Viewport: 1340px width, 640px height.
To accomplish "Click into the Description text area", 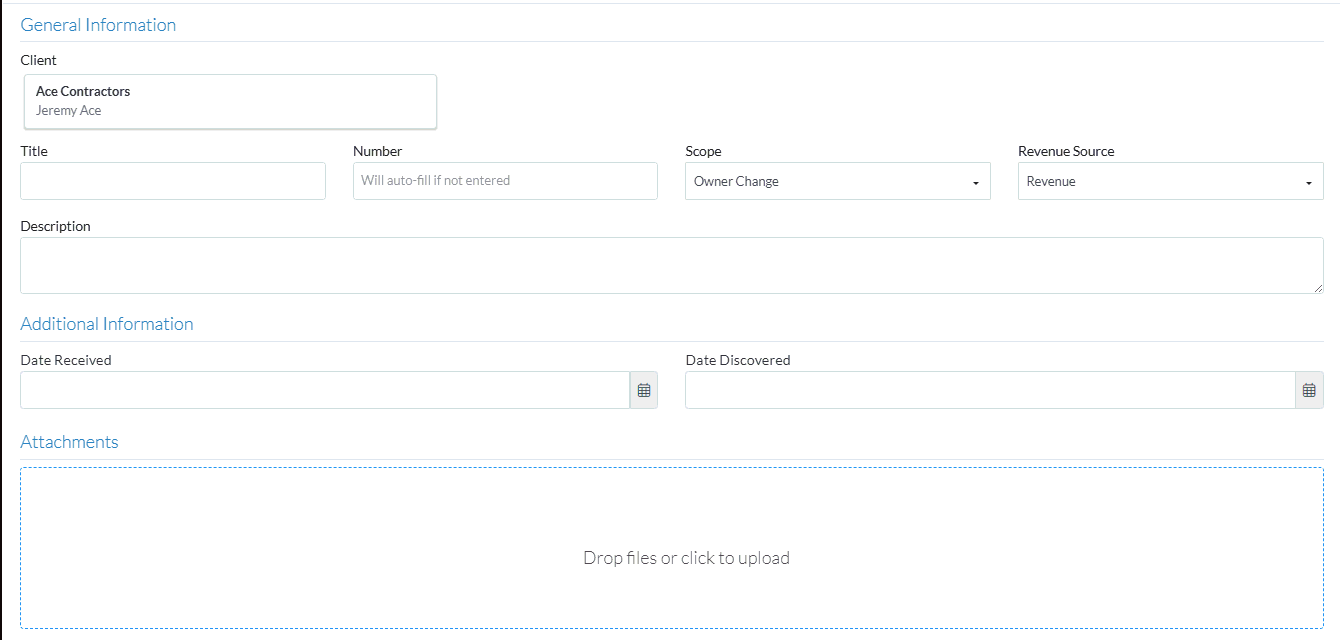I will click(x=670, y=265).
